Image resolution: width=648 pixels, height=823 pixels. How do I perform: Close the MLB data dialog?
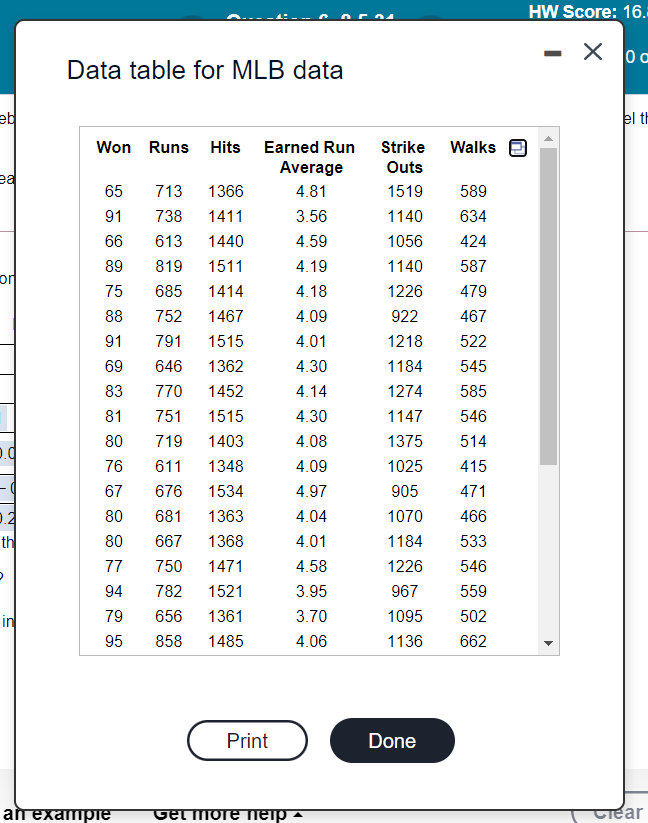593,51
